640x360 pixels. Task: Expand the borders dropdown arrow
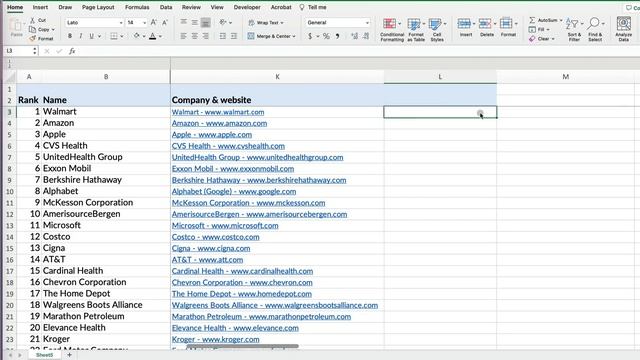click(x=122, y=36)
